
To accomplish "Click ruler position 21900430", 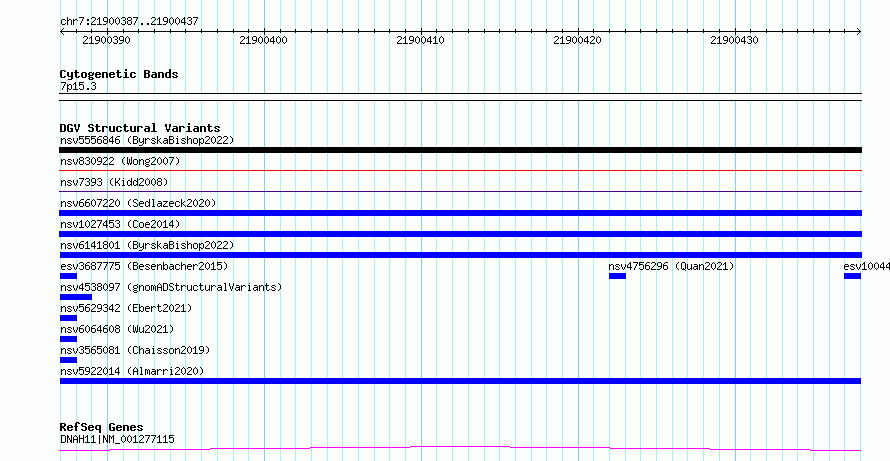I will click(x=734, y=40).
